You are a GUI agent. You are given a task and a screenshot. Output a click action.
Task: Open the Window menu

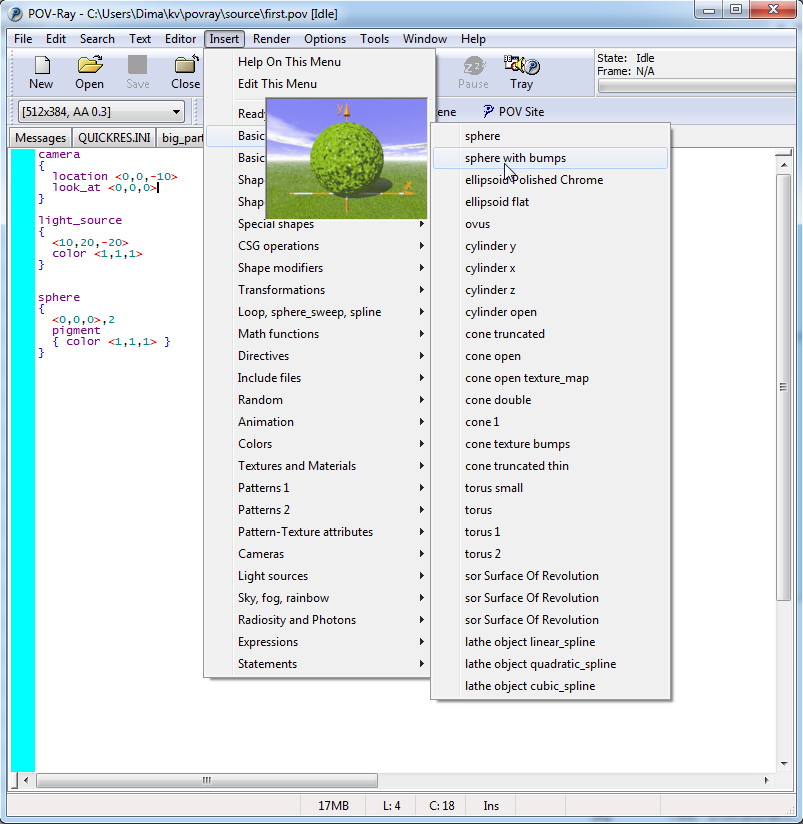[425, 39]
